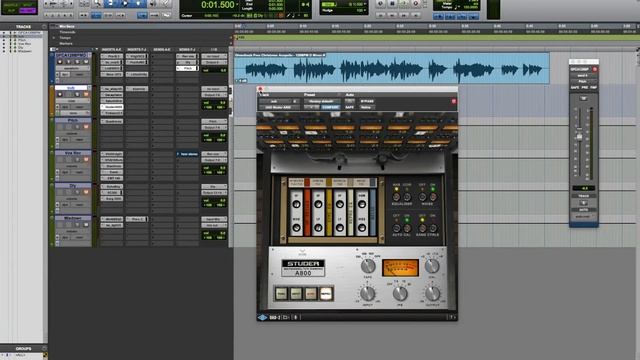Turn Auto Cal switch ON
The height and width of the screenshot is (360, 640).
407,228
